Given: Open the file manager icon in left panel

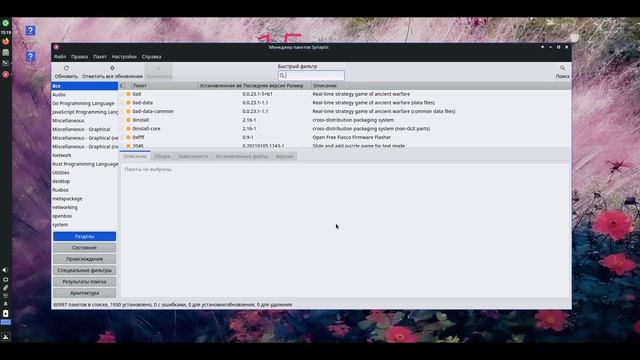Looking at the screenshot, I should click(6, 52).
